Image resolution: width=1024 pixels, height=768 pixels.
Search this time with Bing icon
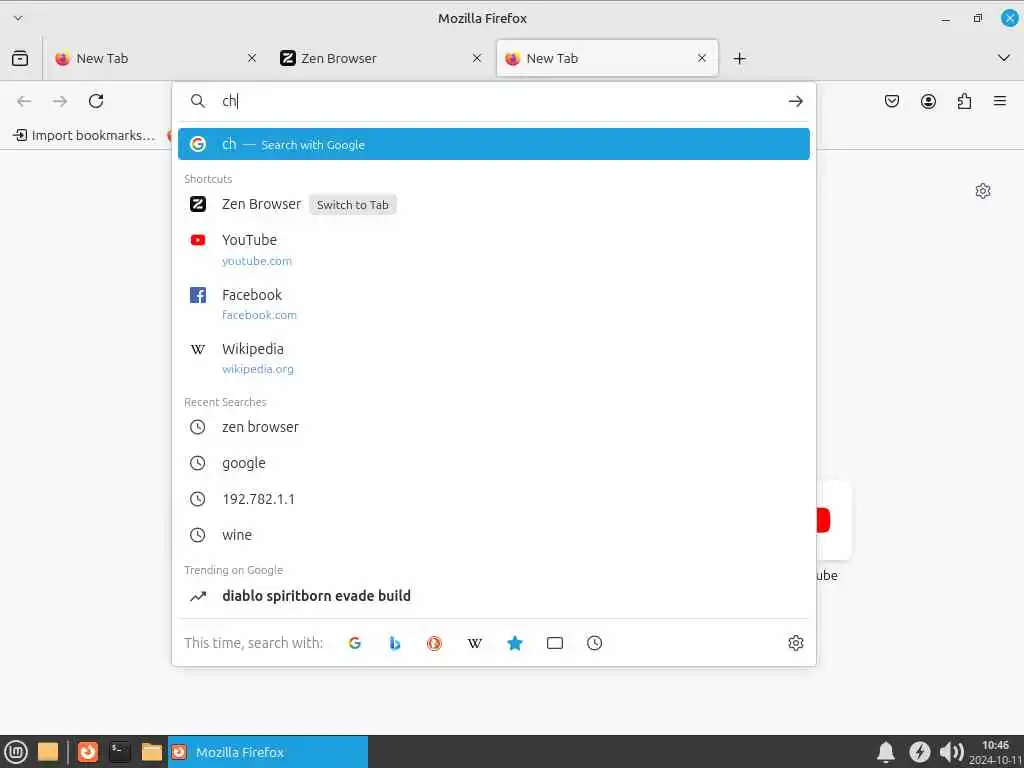[394, 643]
